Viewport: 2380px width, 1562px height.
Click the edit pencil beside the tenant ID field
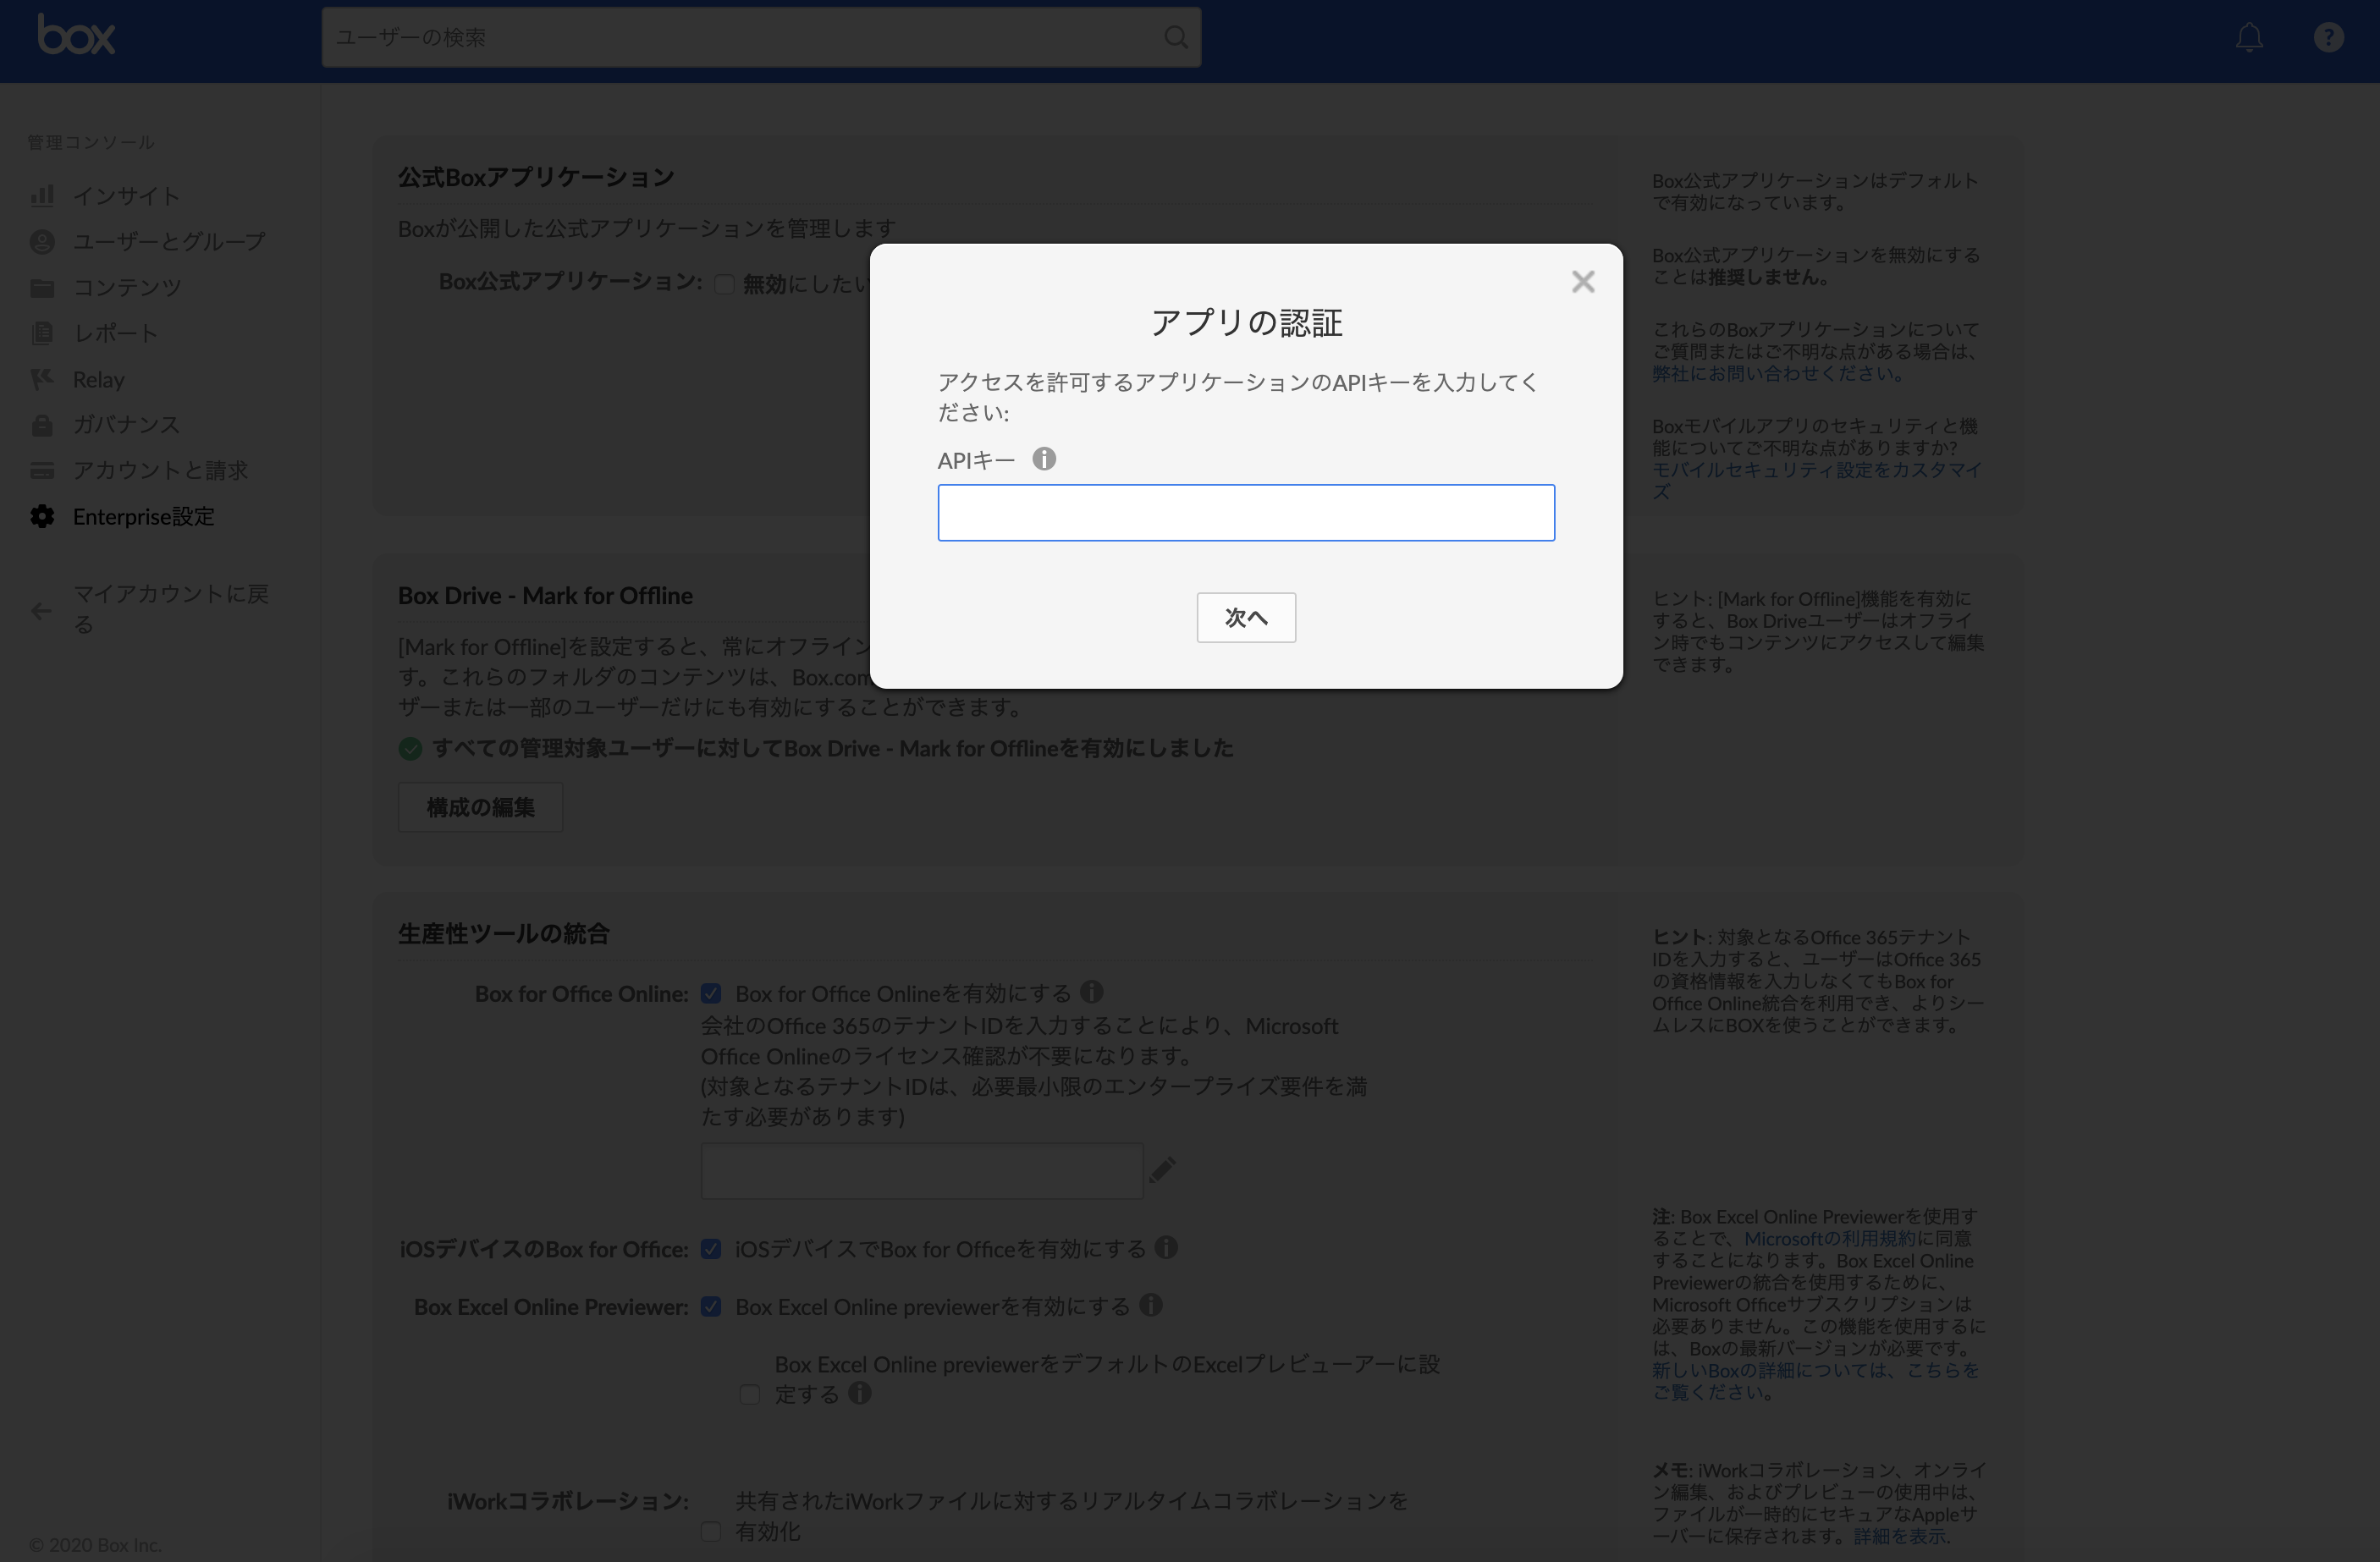1163,1170
